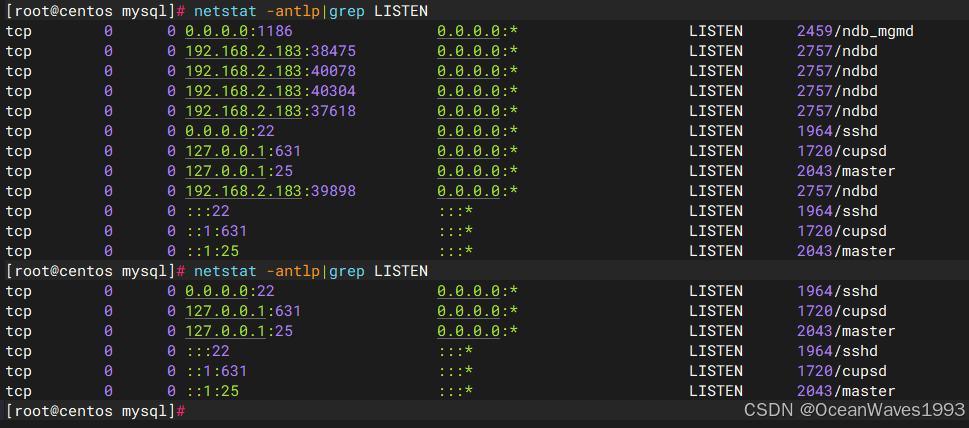Select 2757/ndbd in the port 39898 row

tap(837, 191)
